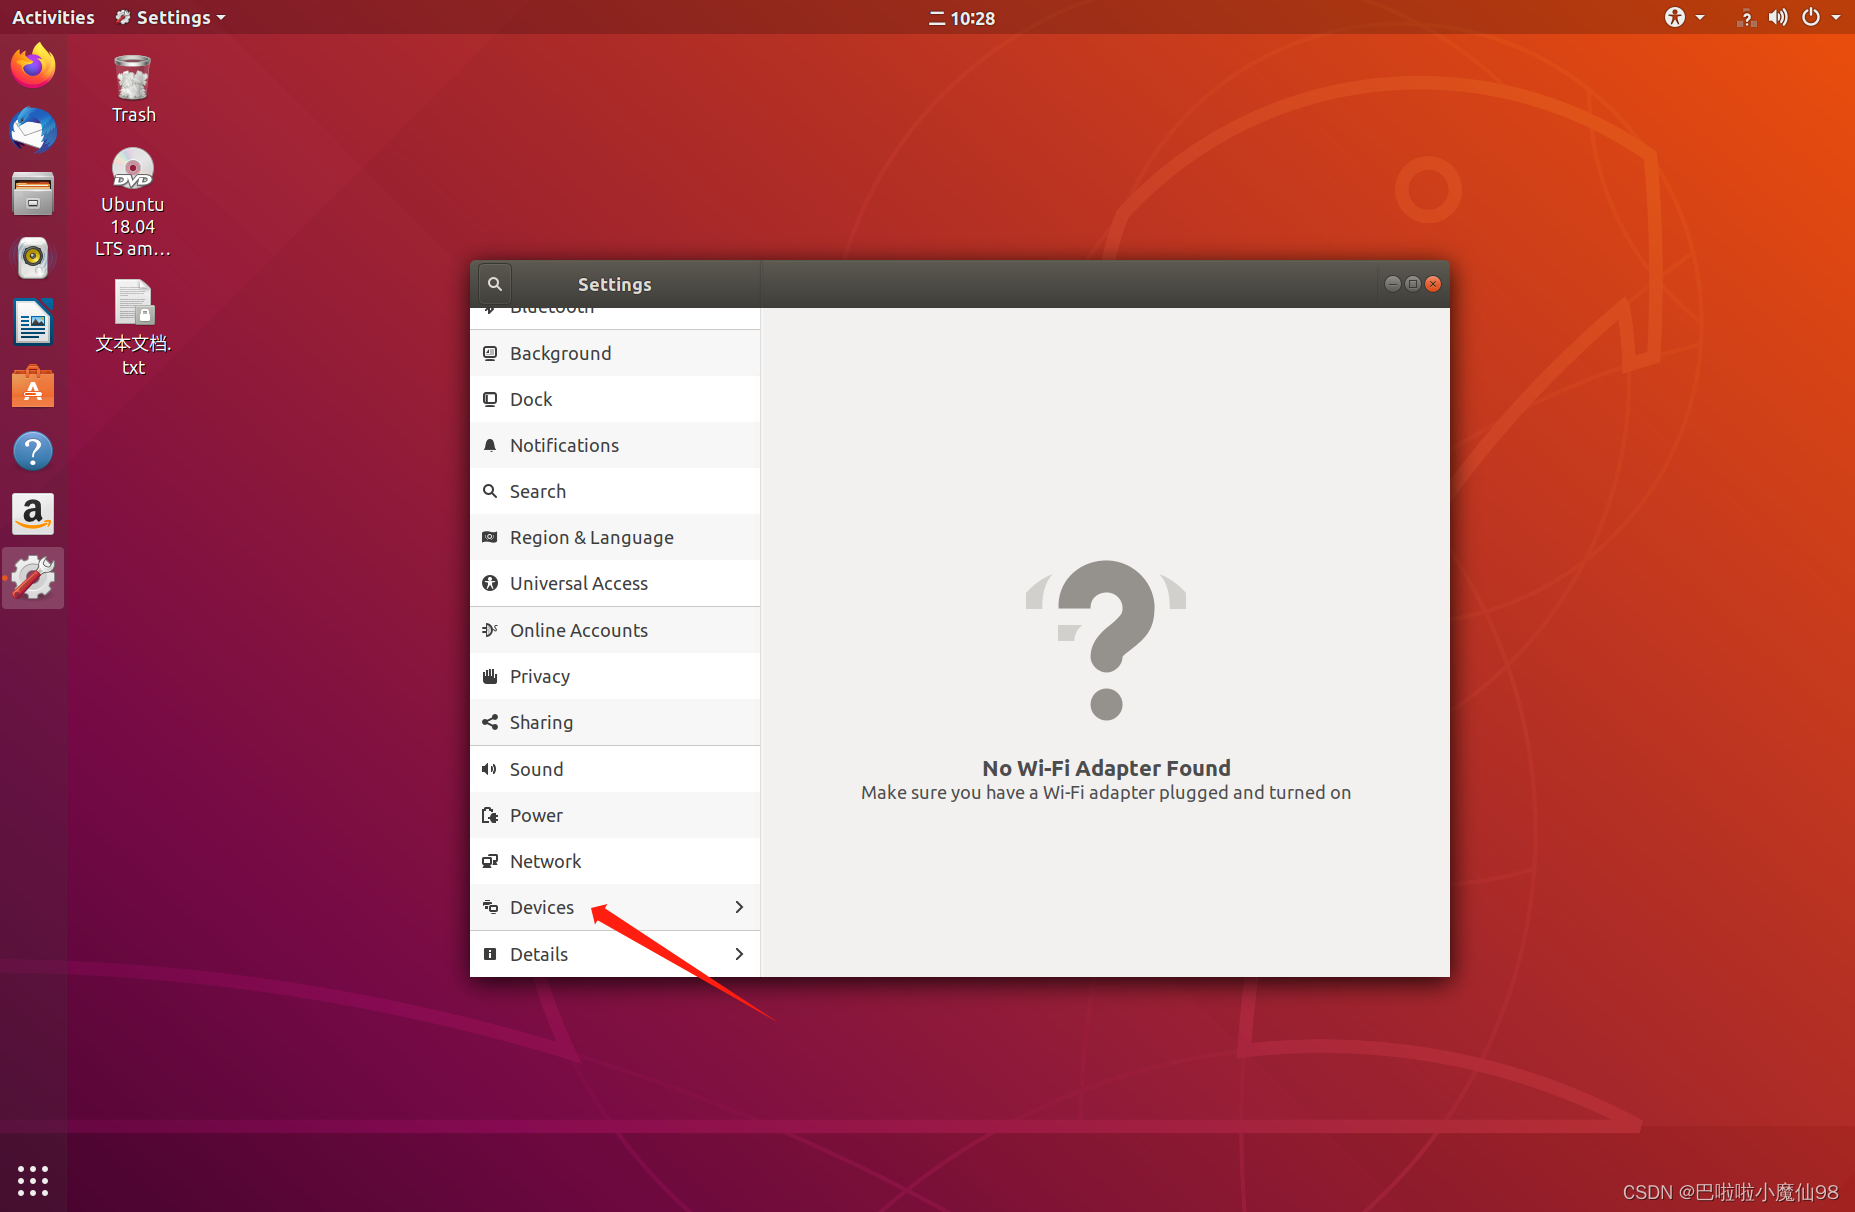Open Privacy settings from the sidebar
Image resolution: width=1855 pixels, height=1212 pixels.
pyautogui.click(x=539, y=676)
